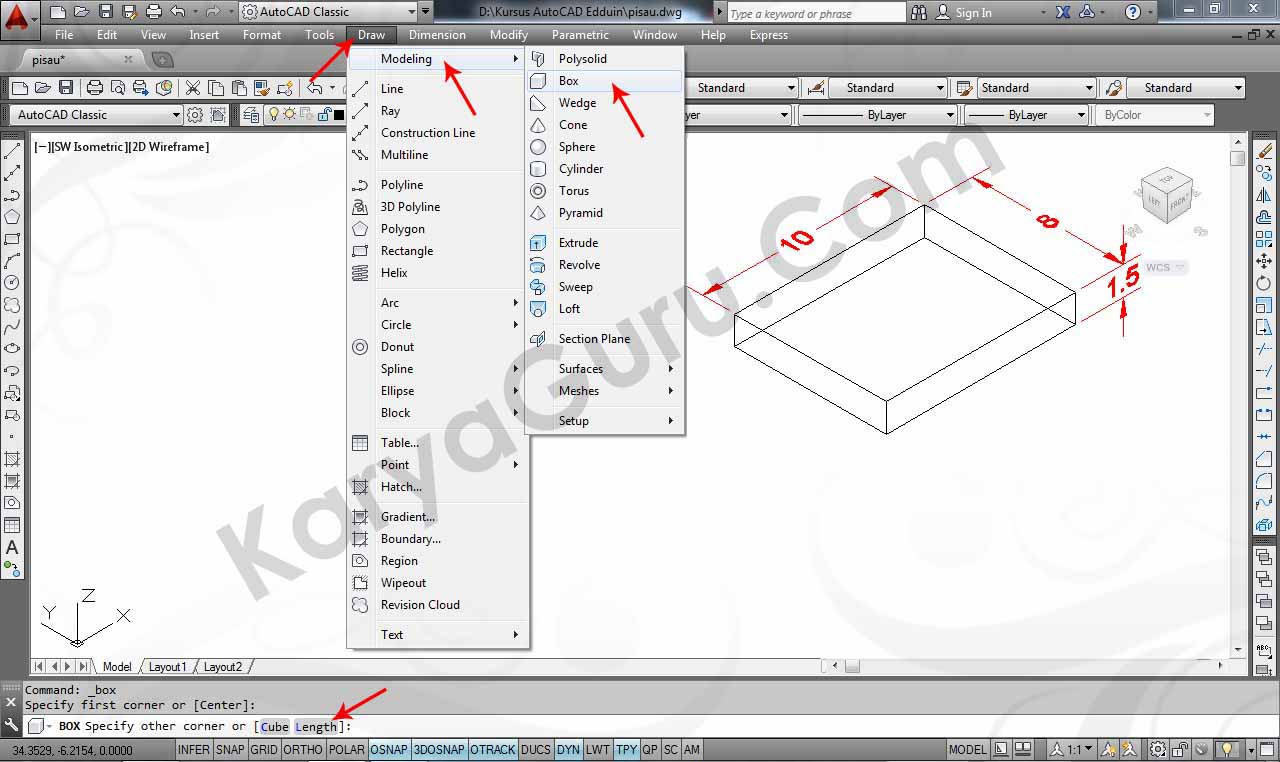The image size is (1280, 762).
Task: Click the Sphere modeling icon
Action: coord(538,147)
